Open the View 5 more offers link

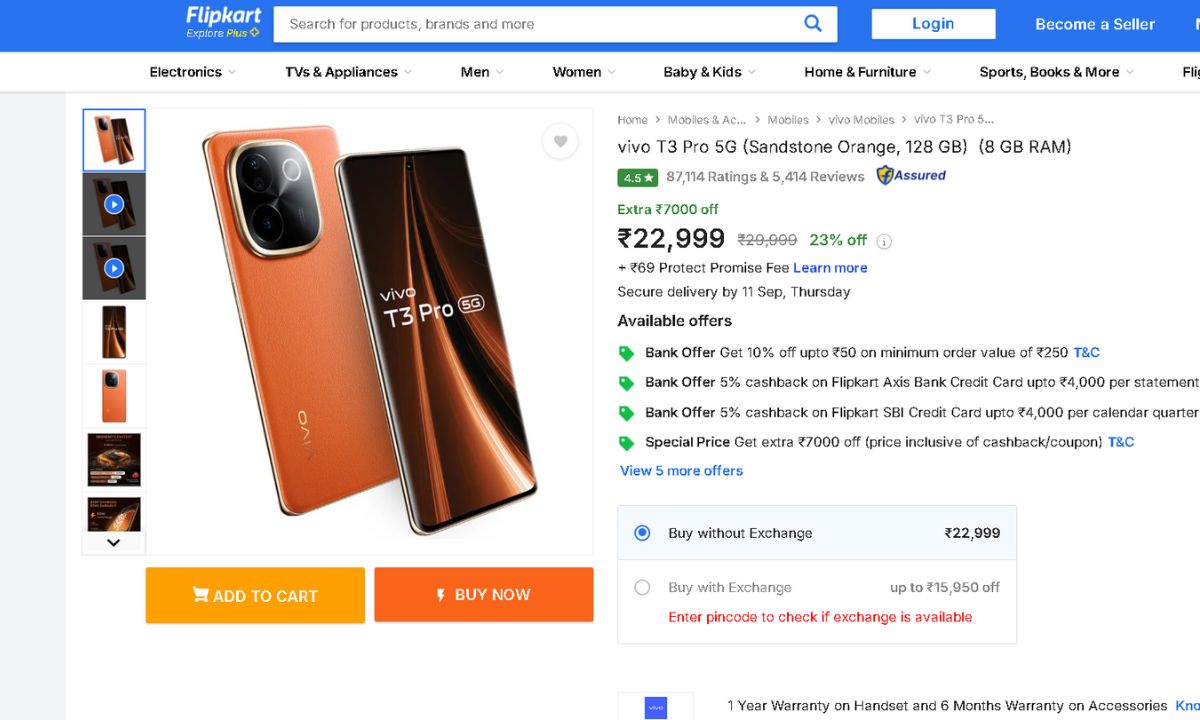[x=681, y=471]
